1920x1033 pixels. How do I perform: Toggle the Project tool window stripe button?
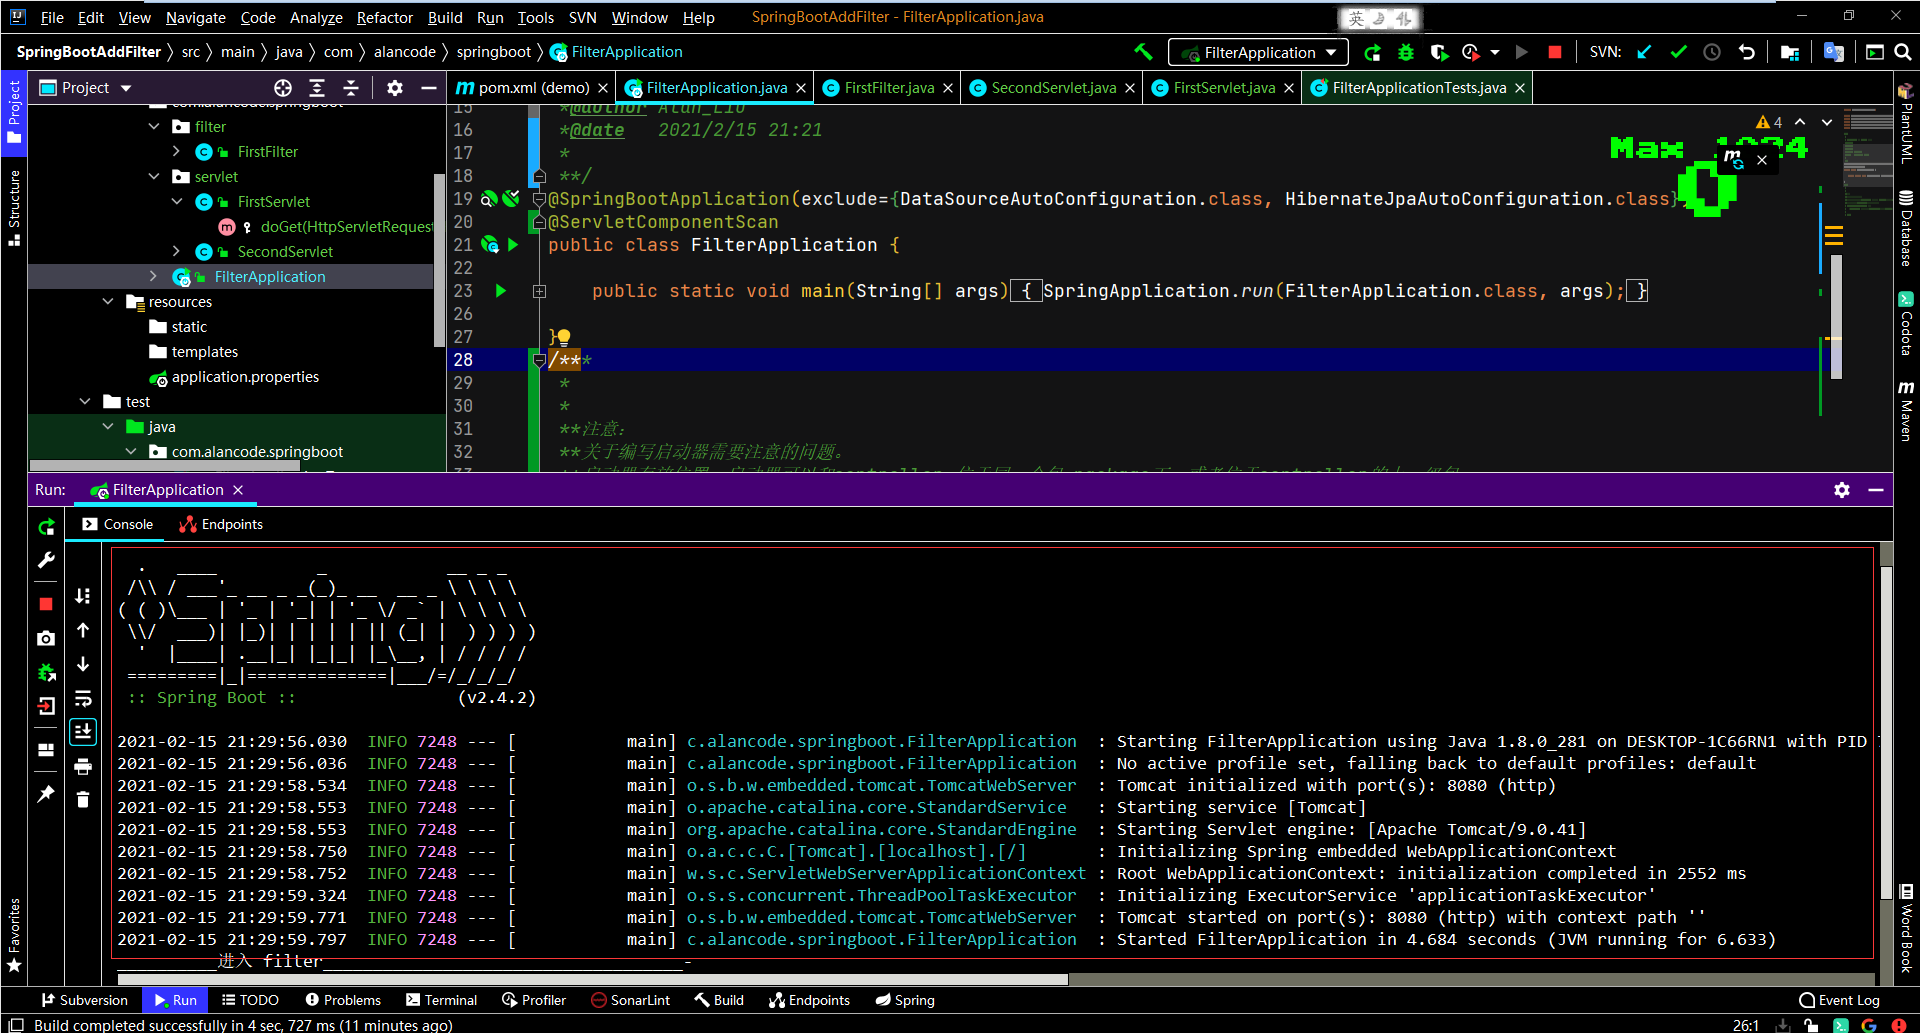click(14, 111)
